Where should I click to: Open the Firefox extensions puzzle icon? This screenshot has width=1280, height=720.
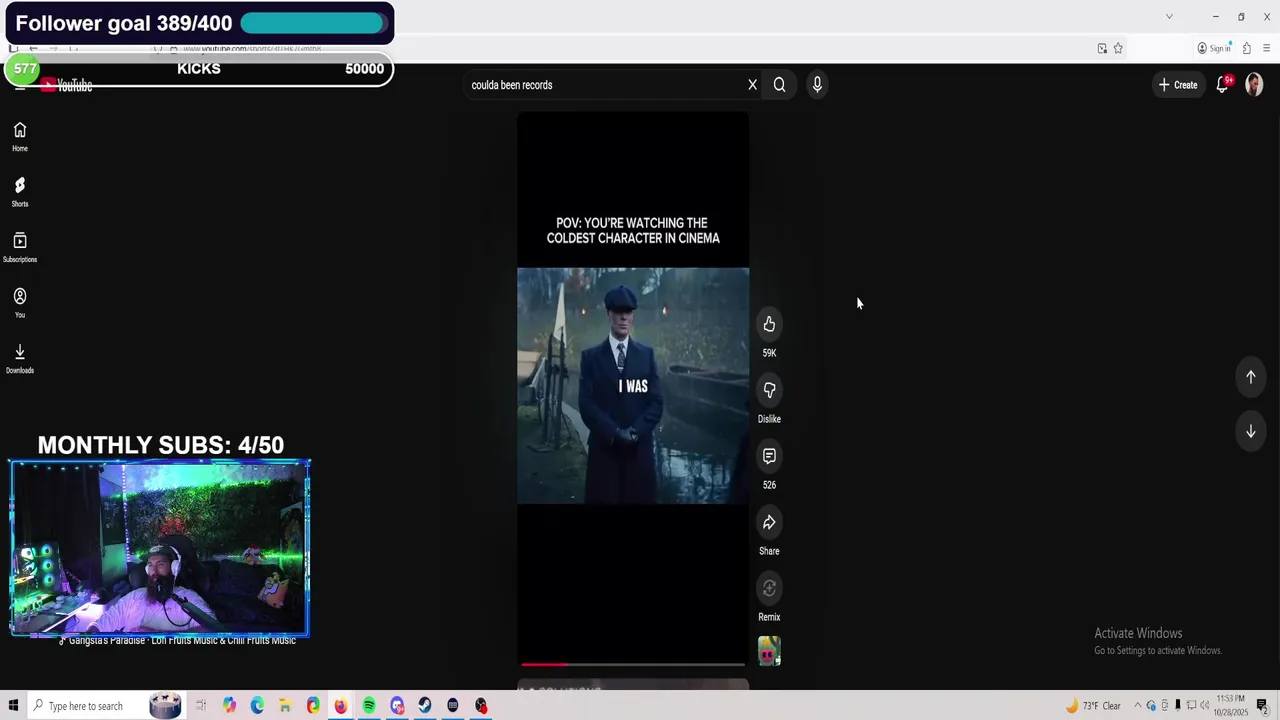point(1246,48)
